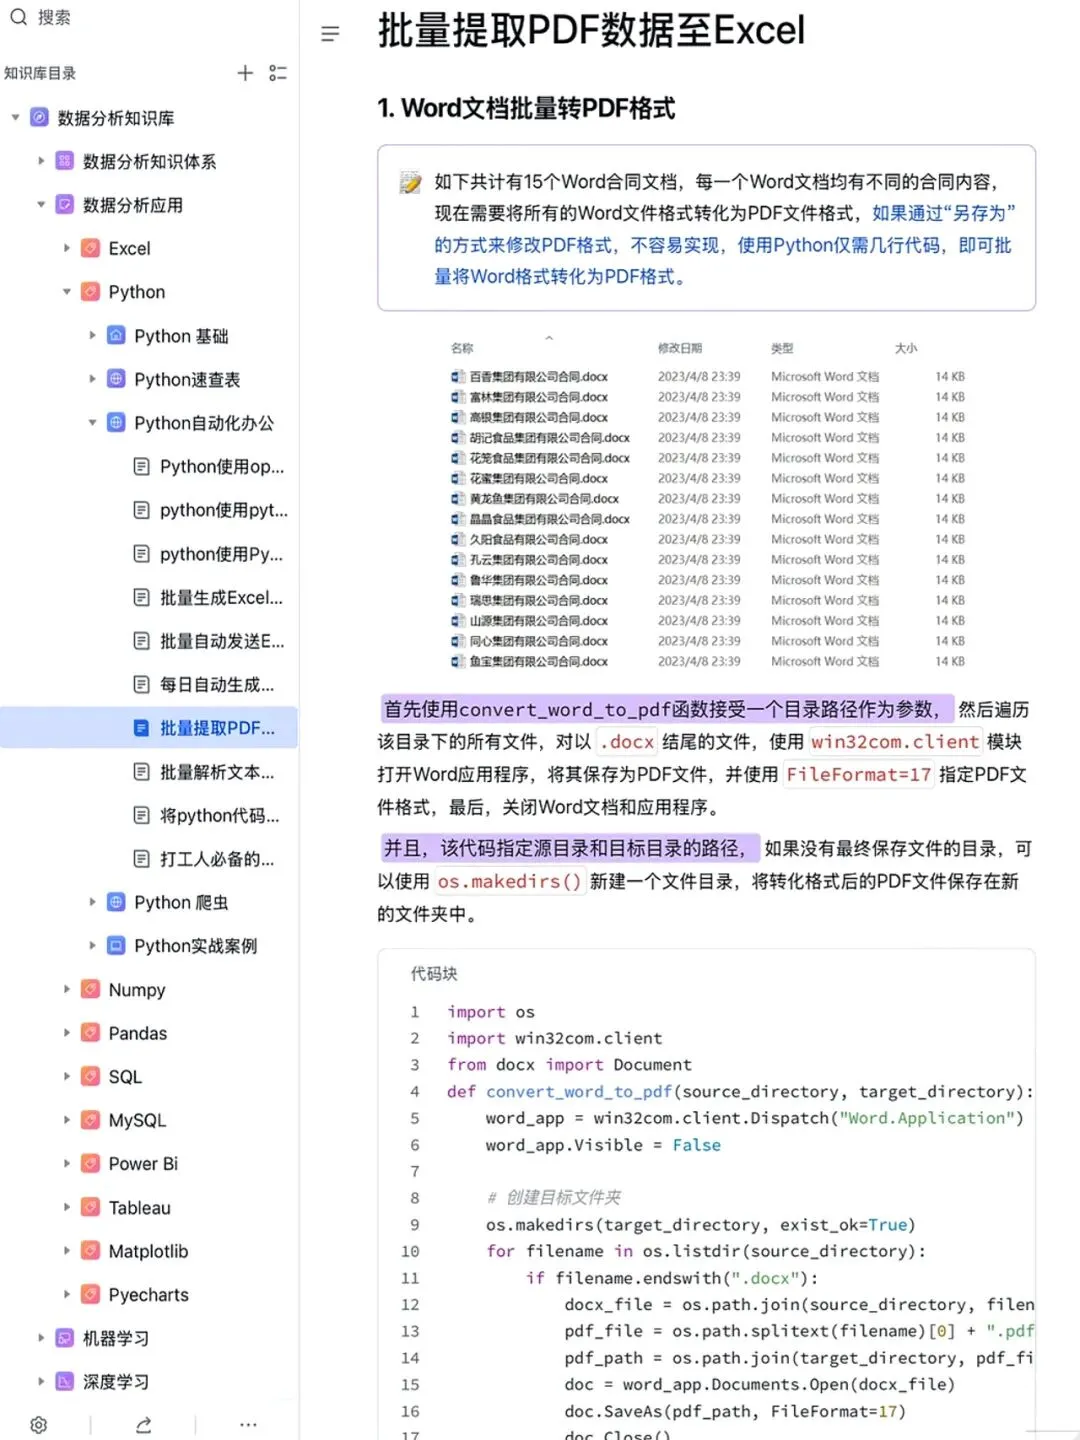Click the Tableau folder icon
This screenshot has width=1080, height=1440.
coord(90,1207)
